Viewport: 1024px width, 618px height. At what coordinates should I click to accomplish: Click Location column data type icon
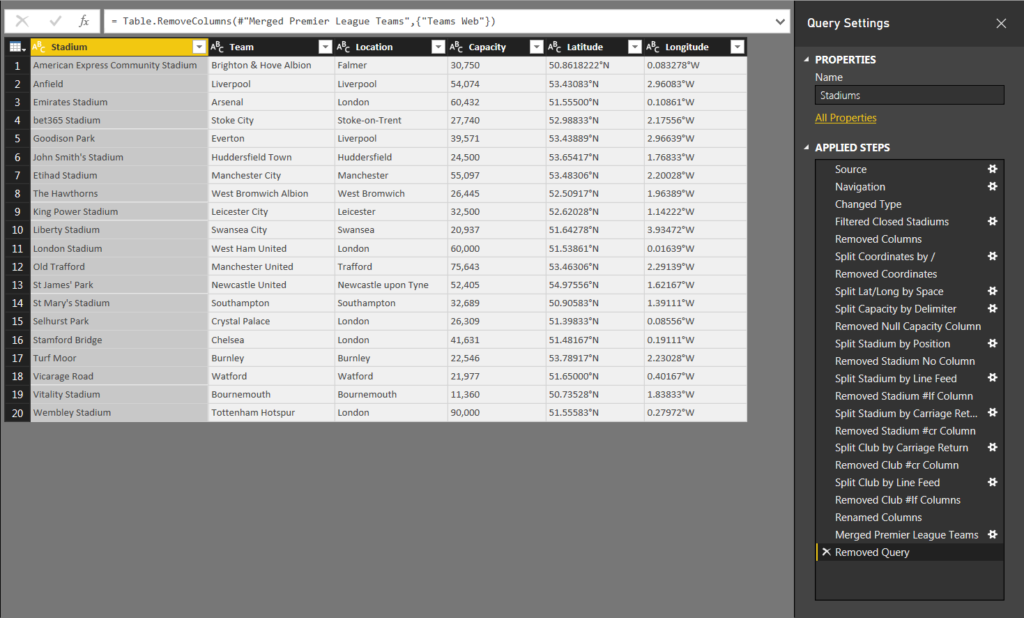click(344, 47)
